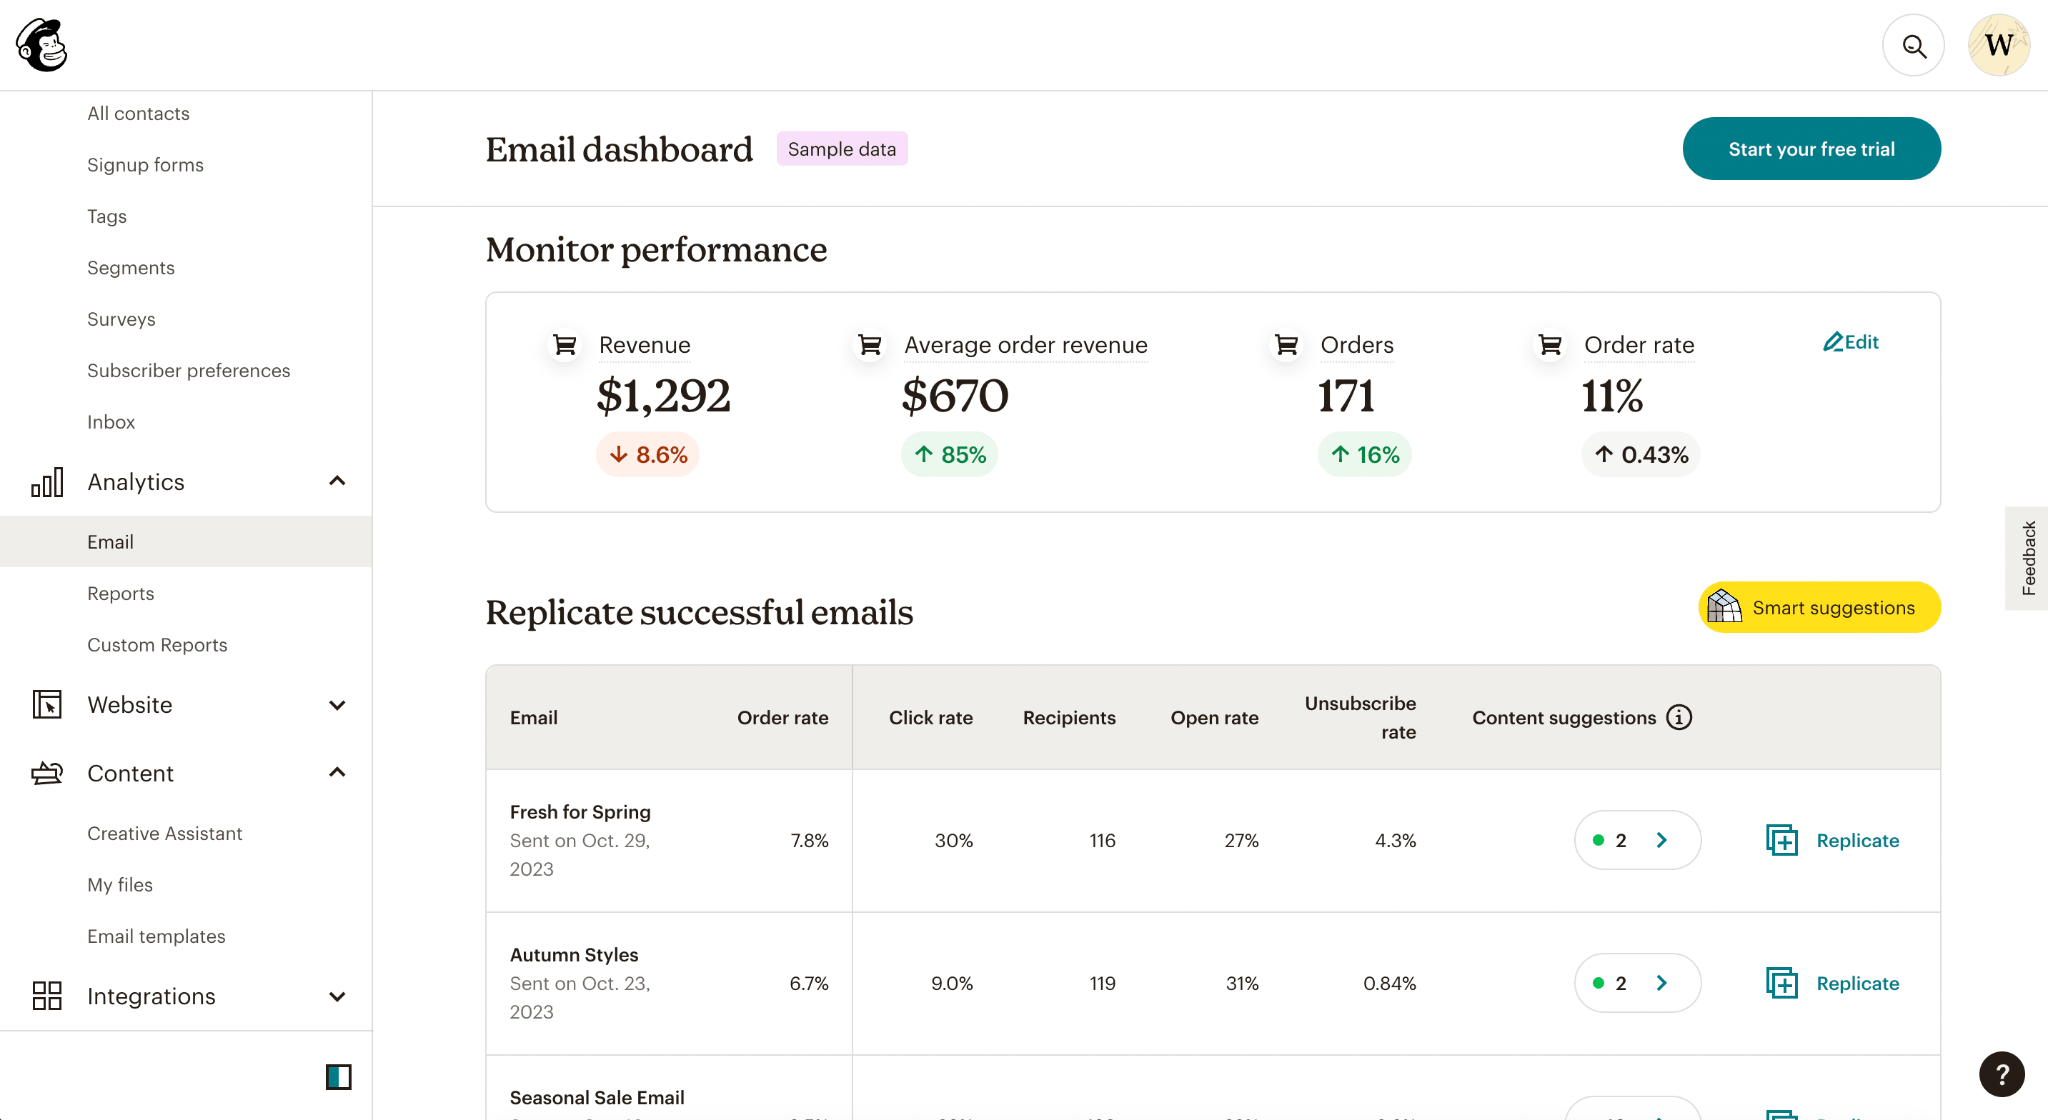
Task: Click the Autumn Styles email name
Action: click(x=574, y=955)
